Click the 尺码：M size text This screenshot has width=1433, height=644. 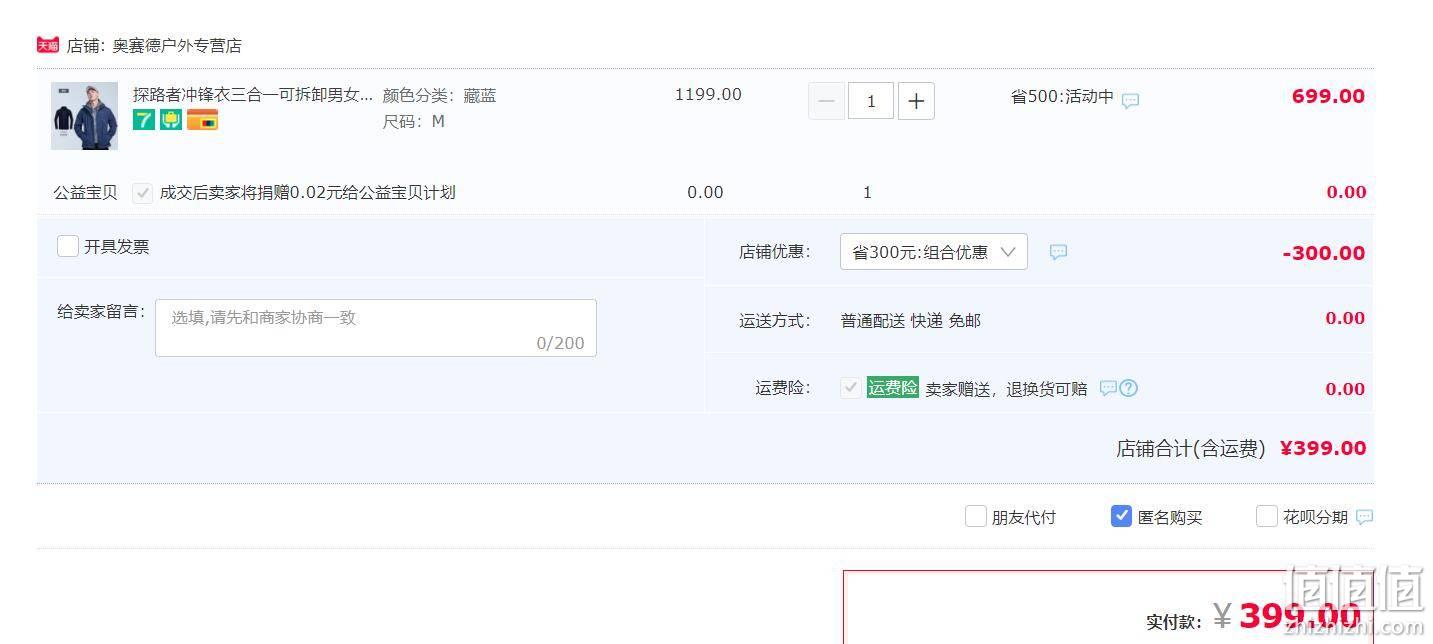[x=414, y=122]
